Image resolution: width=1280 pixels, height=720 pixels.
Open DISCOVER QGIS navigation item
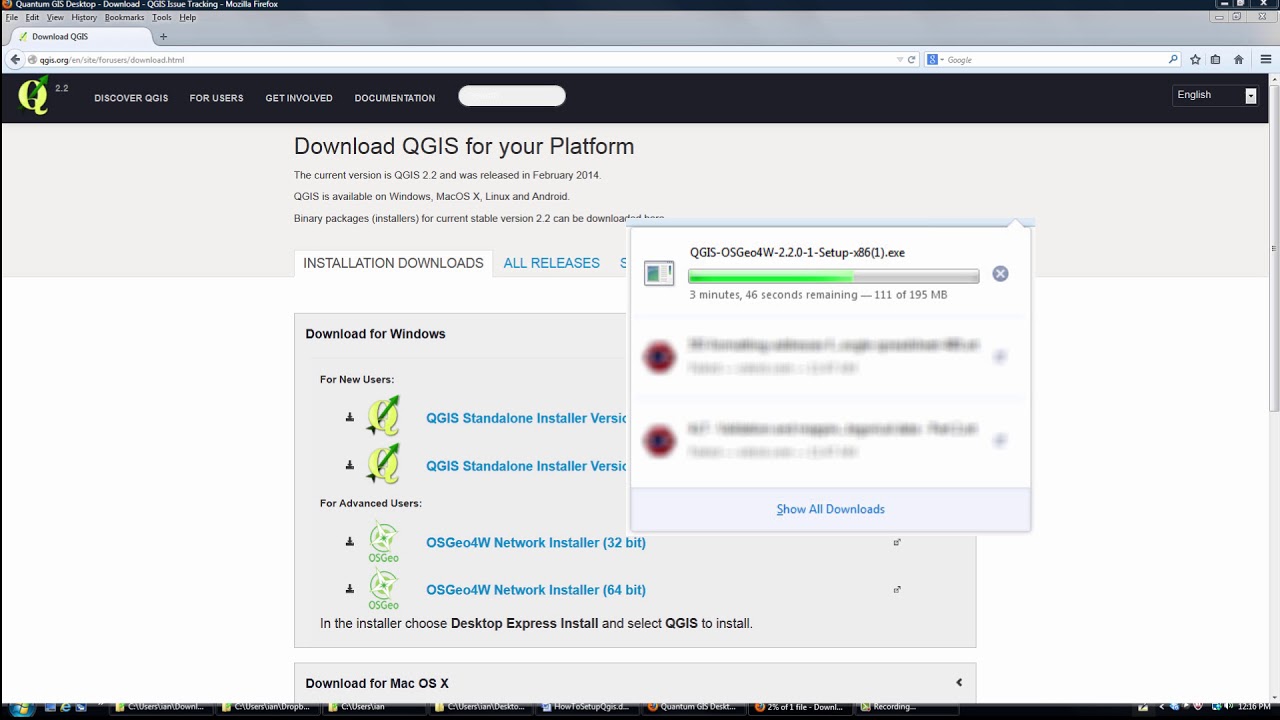tap(131, 98)
